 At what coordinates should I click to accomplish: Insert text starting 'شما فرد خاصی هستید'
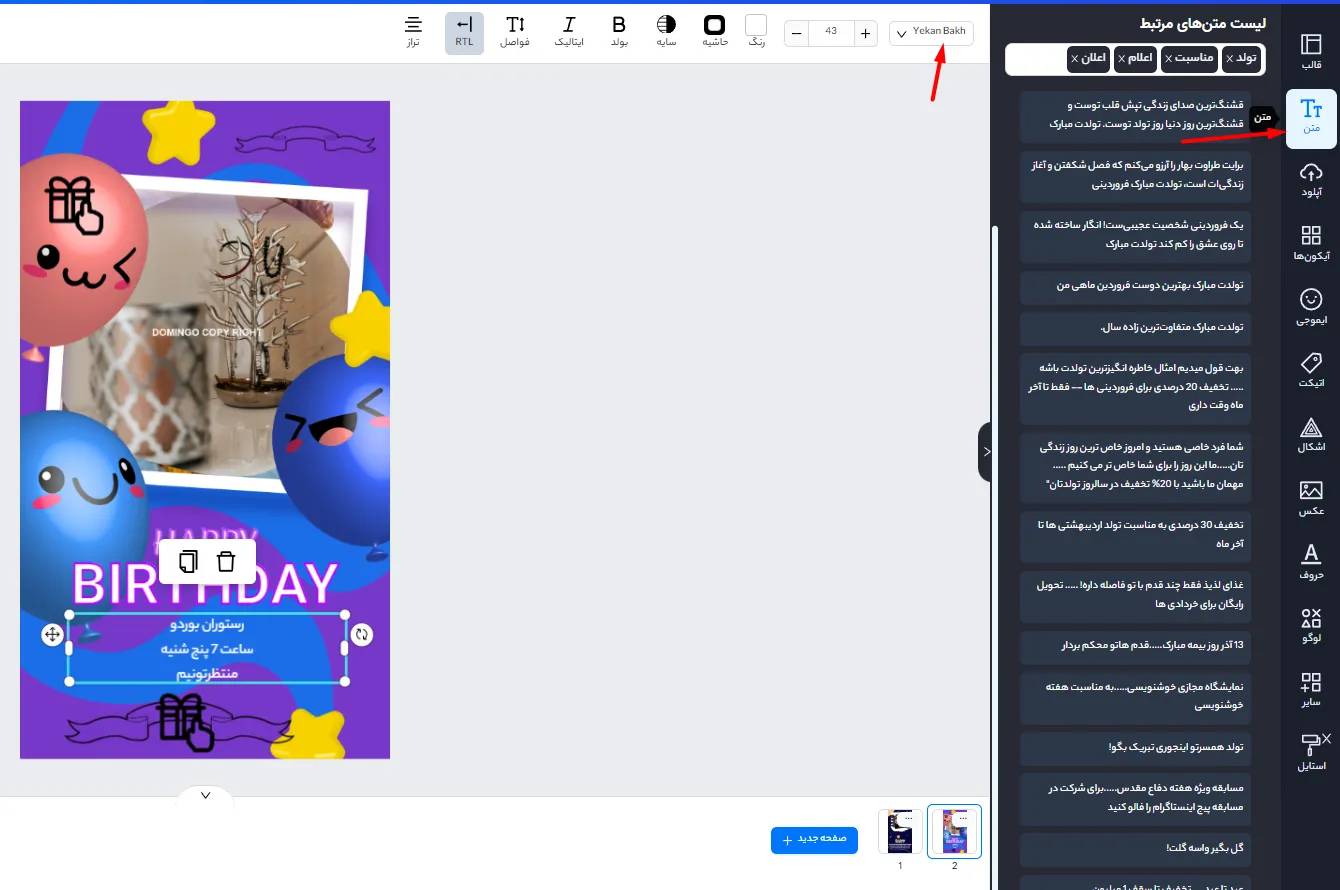(x=1134, y=467)
